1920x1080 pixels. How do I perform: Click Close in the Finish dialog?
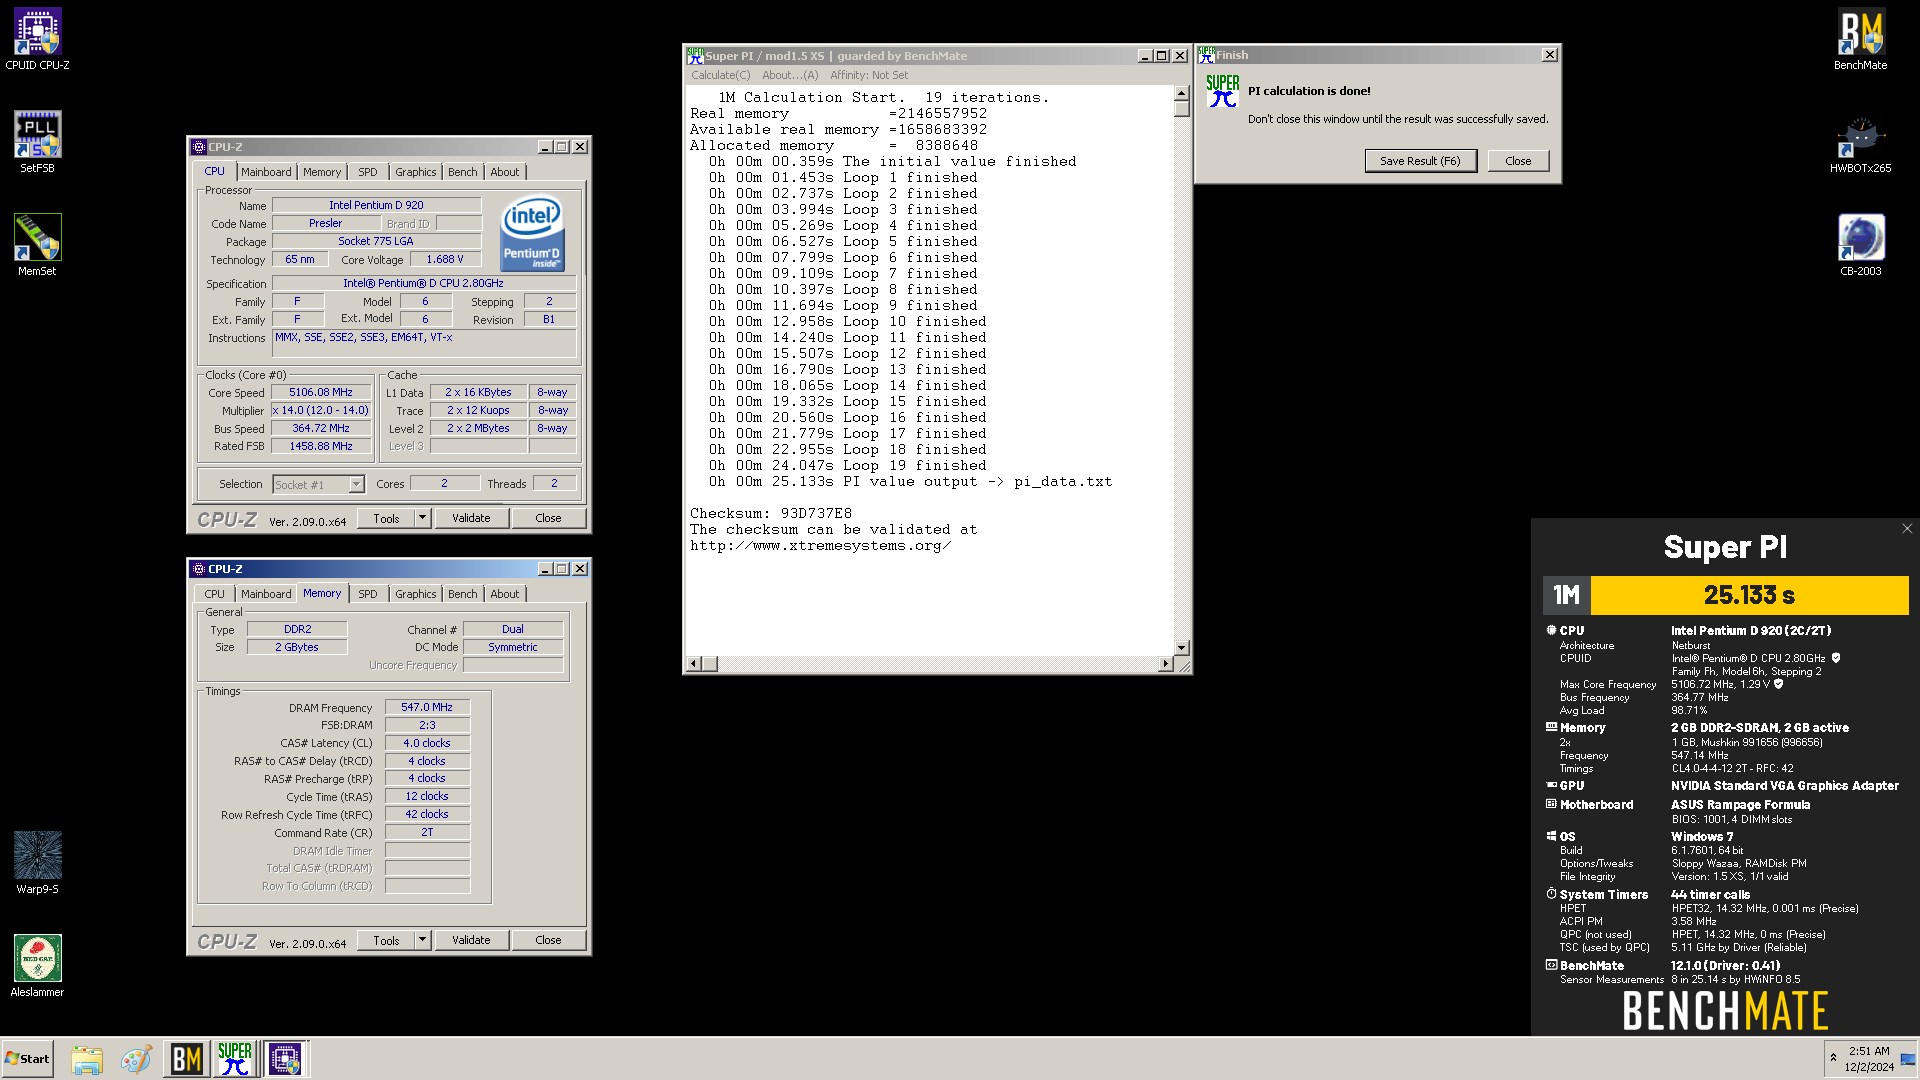click(x=1518, y=161)
